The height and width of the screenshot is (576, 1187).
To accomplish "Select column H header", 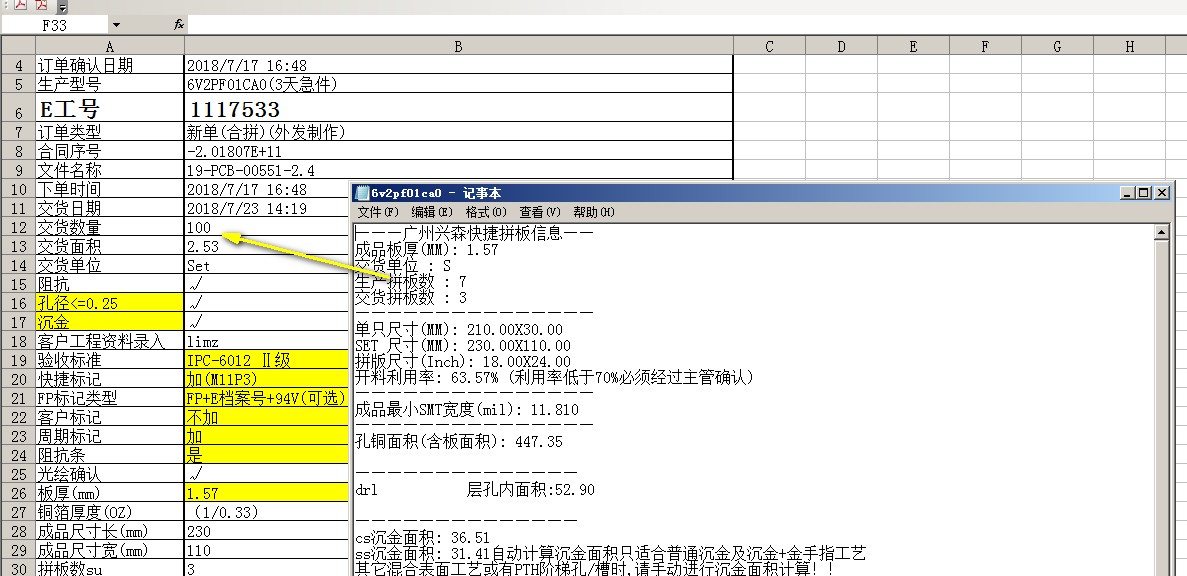I will (1129, 46).
